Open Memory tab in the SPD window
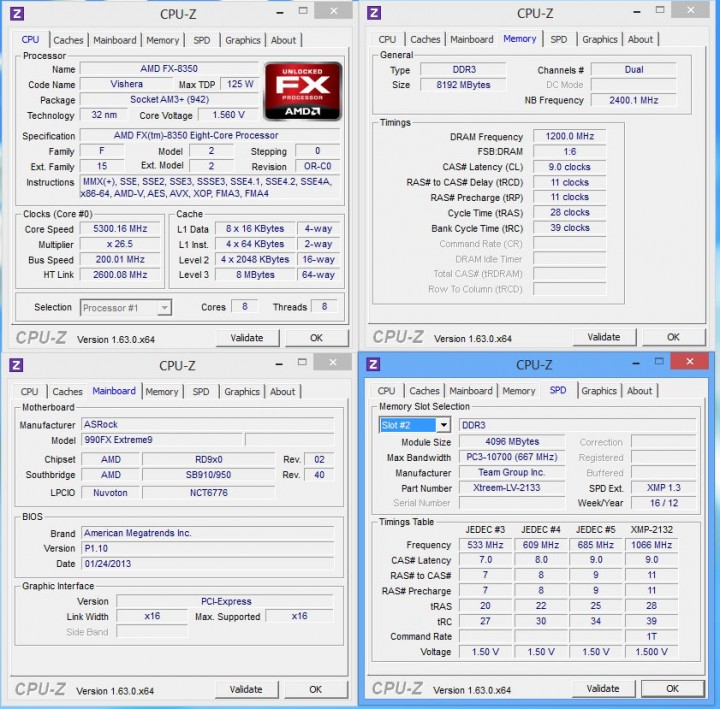 (519, 391)
